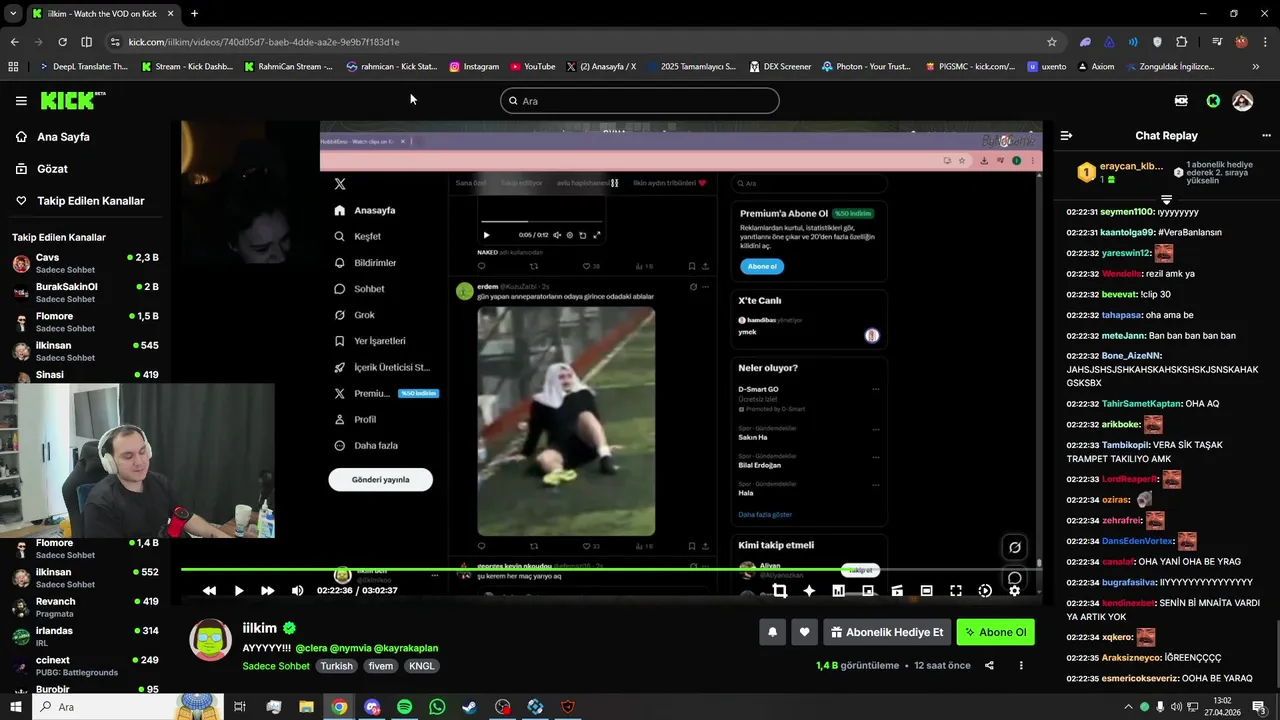Open Revanch channel in sidebar
The image size is (1280, 720).
point(85,607)
